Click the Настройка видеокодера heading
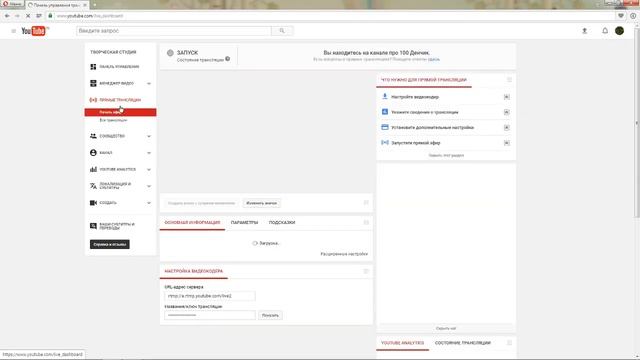Screen dimensions: 640x360 coord(193,271)
